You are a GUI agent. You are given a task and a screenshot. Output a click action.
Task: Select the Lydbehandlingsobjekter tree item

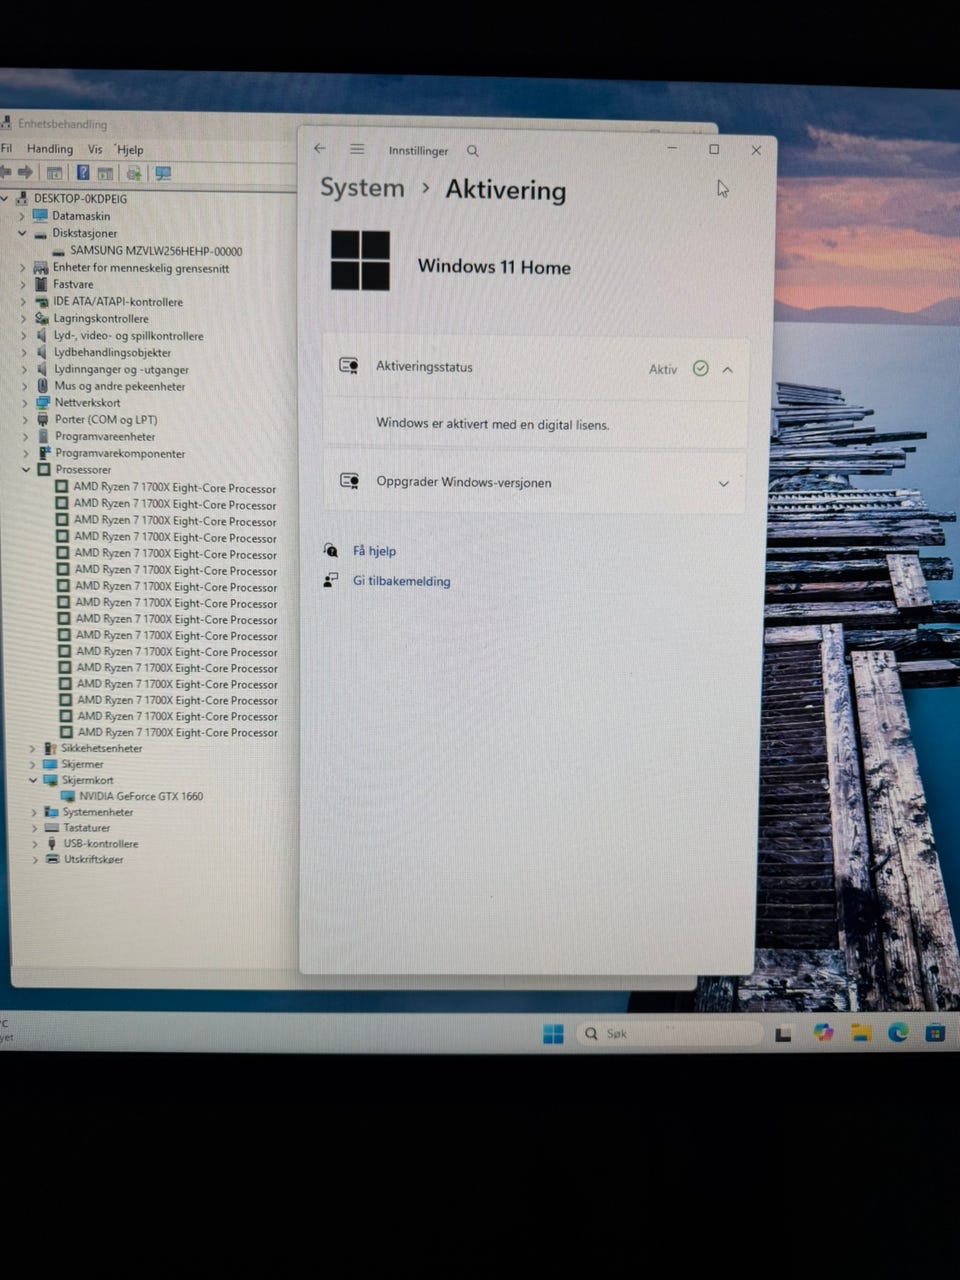[x=113, y=352]
